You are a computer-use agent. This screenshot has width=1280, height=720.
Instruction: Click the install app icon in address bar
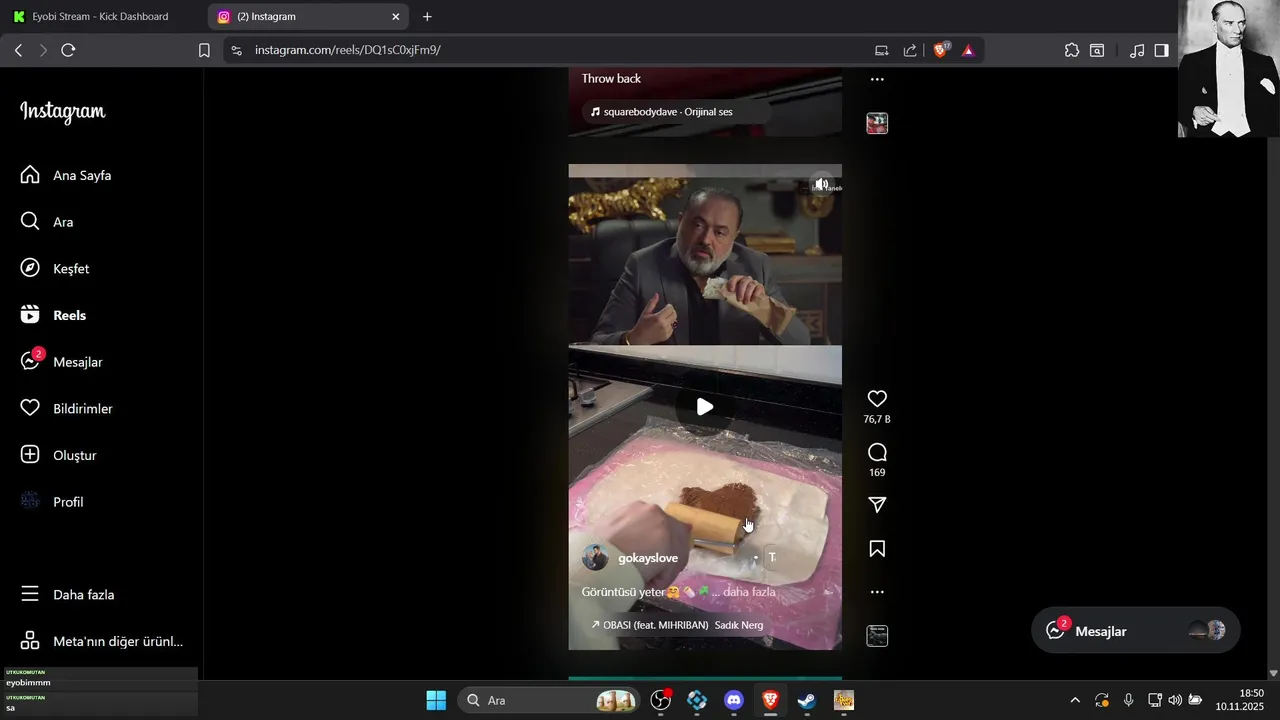tap(881, 50)
